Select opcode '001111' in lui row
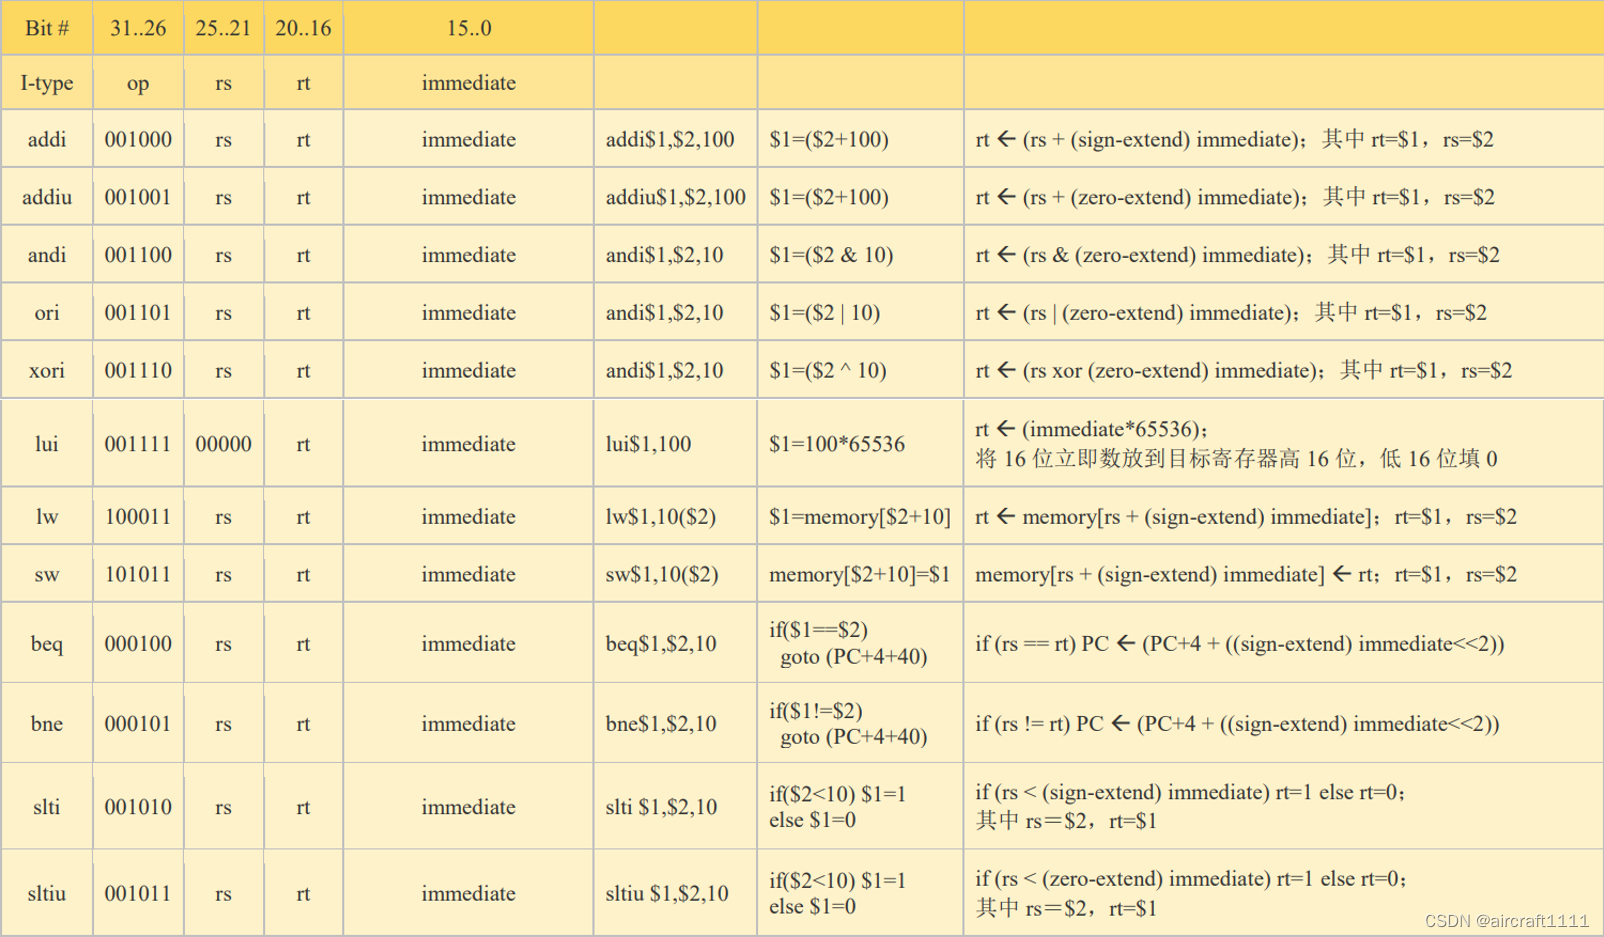This screenshot has width=1604, height=937. click(138, 444)
